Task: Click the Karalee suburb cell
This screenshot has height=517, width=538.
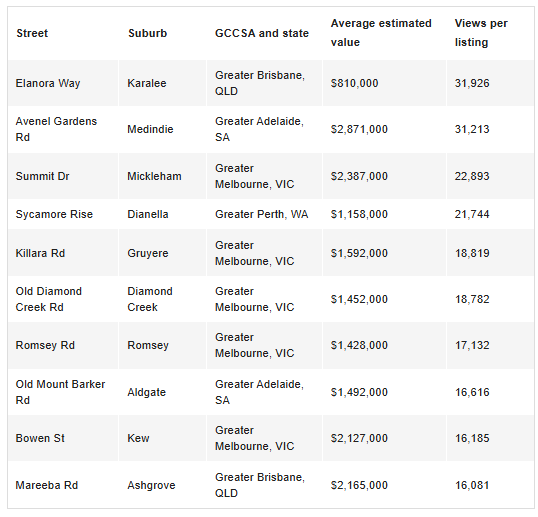Action: [x=147, y=83]
